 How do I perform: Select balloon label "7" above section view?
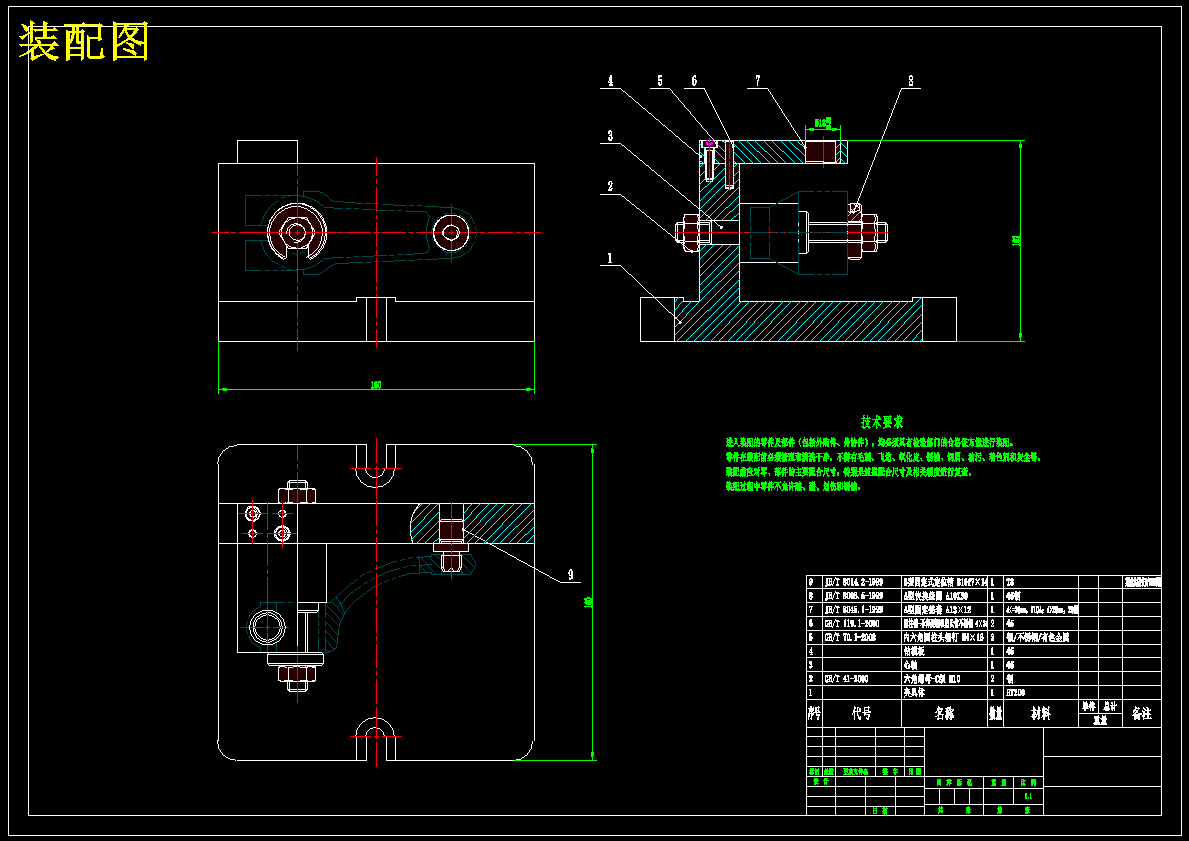[758, 80]
